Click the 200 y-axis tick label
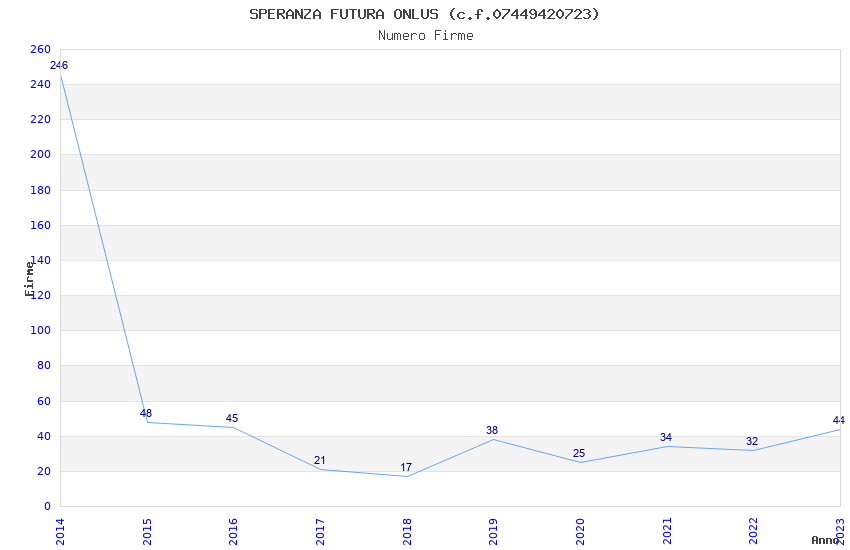 tap(41, 154)
